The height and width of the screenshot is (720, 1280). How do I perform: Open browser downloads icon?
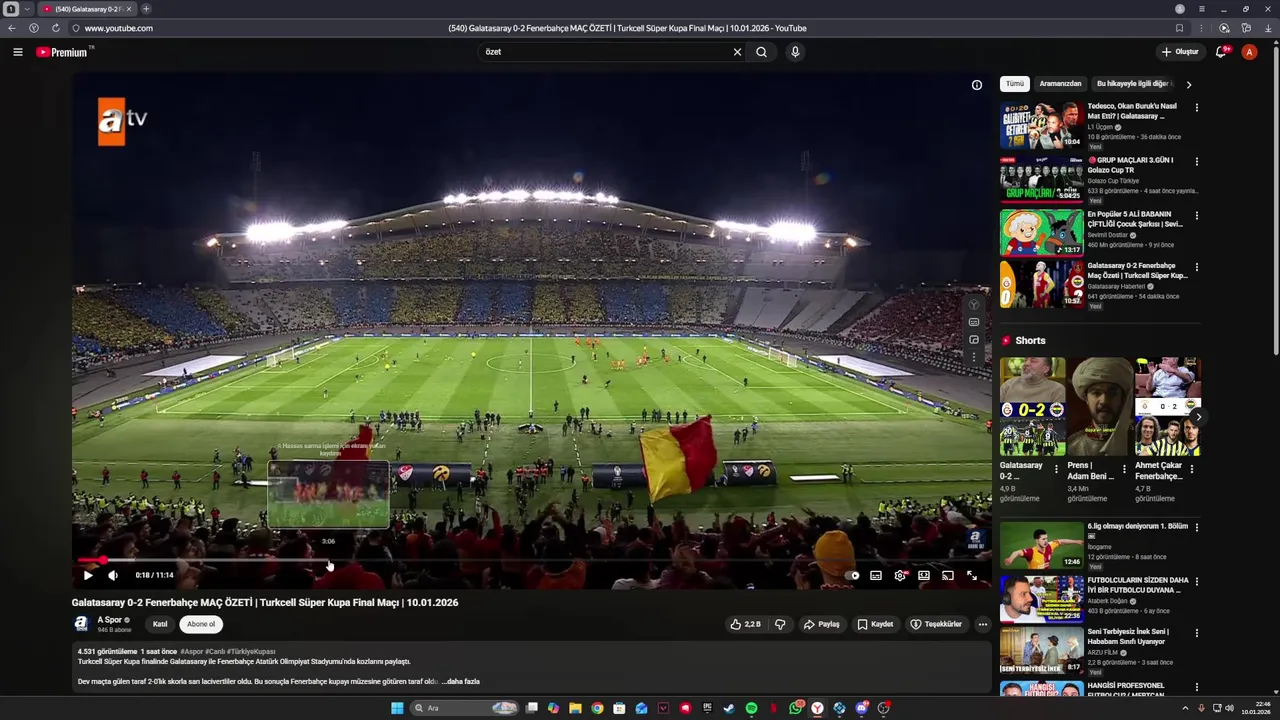coord(1268,28)
